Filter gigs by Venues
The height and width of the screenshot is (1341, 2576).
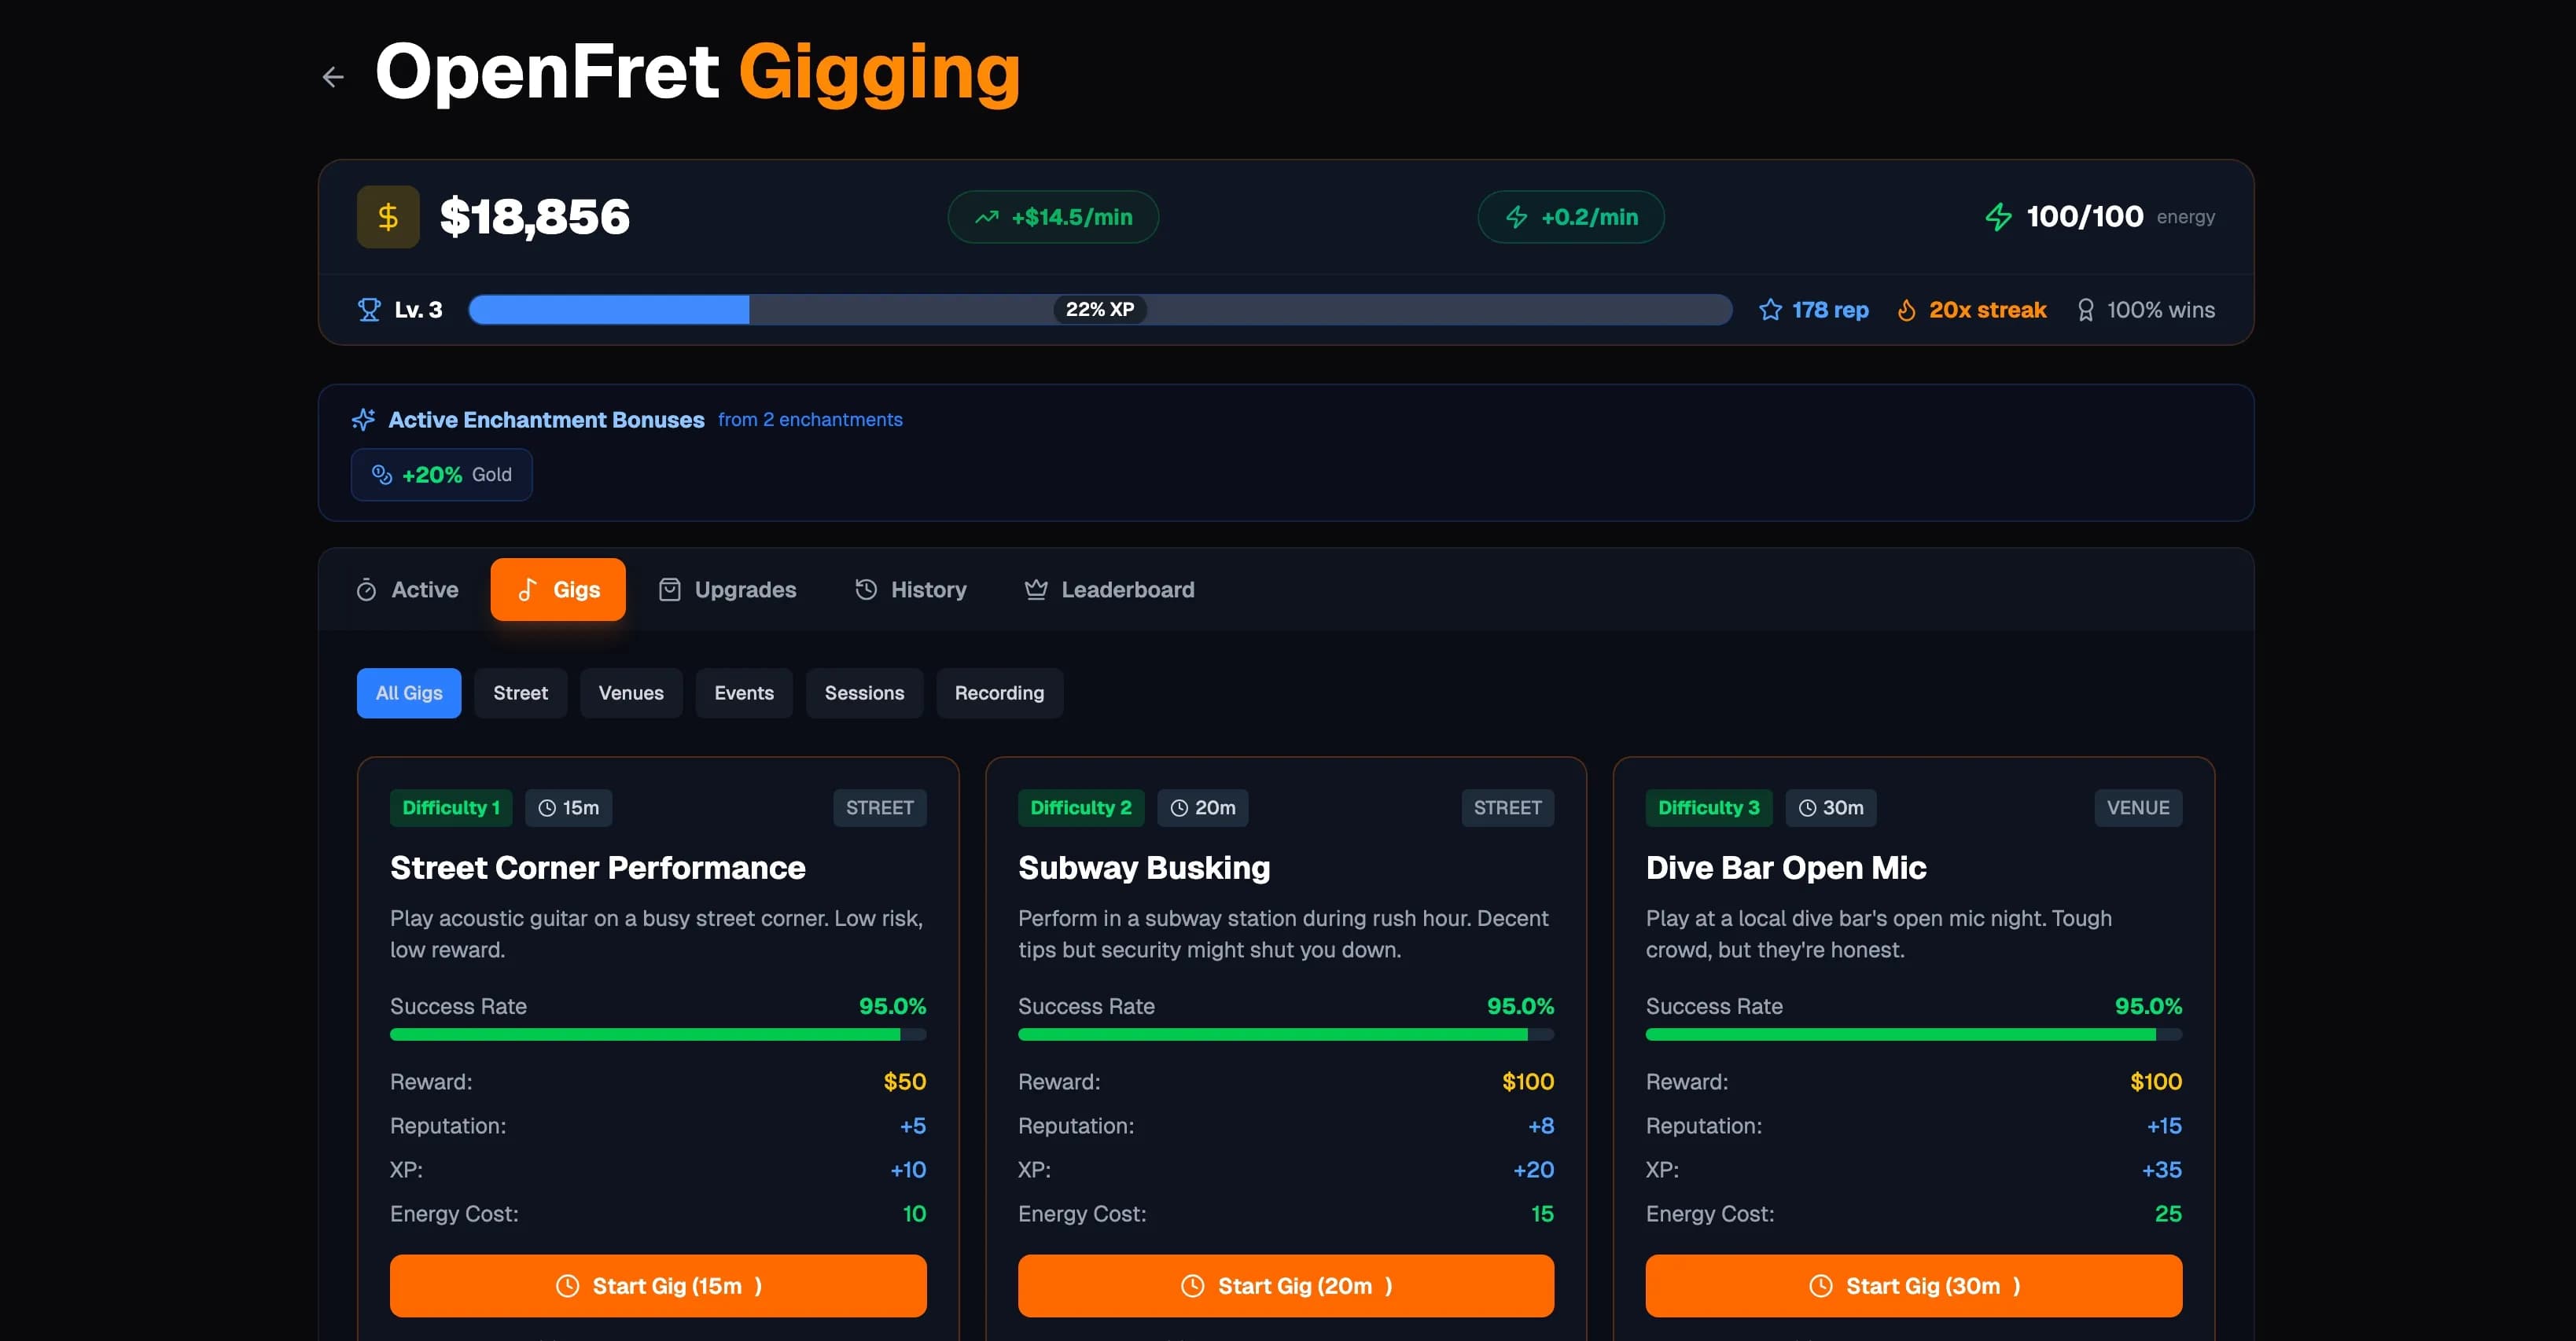(631, 693)
